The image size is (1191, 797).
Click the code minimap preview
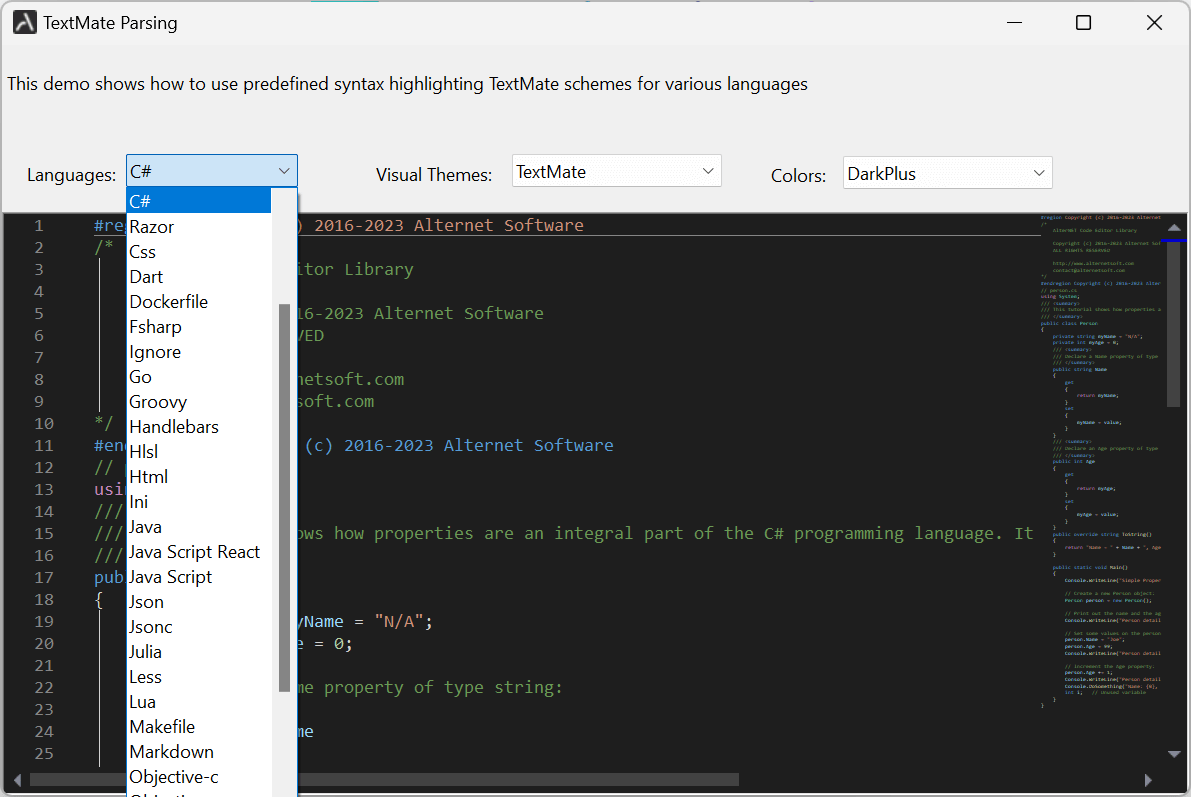[1101, 462]
